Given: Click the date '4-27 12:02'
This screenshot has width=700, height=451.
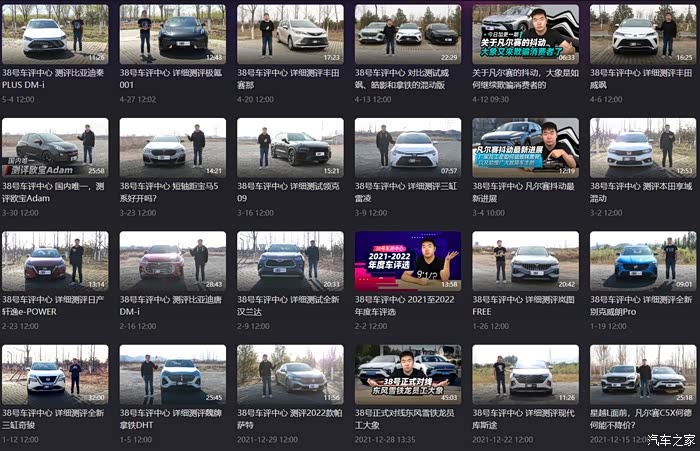Looking at the screenshot, I should [x=138, y=99].
